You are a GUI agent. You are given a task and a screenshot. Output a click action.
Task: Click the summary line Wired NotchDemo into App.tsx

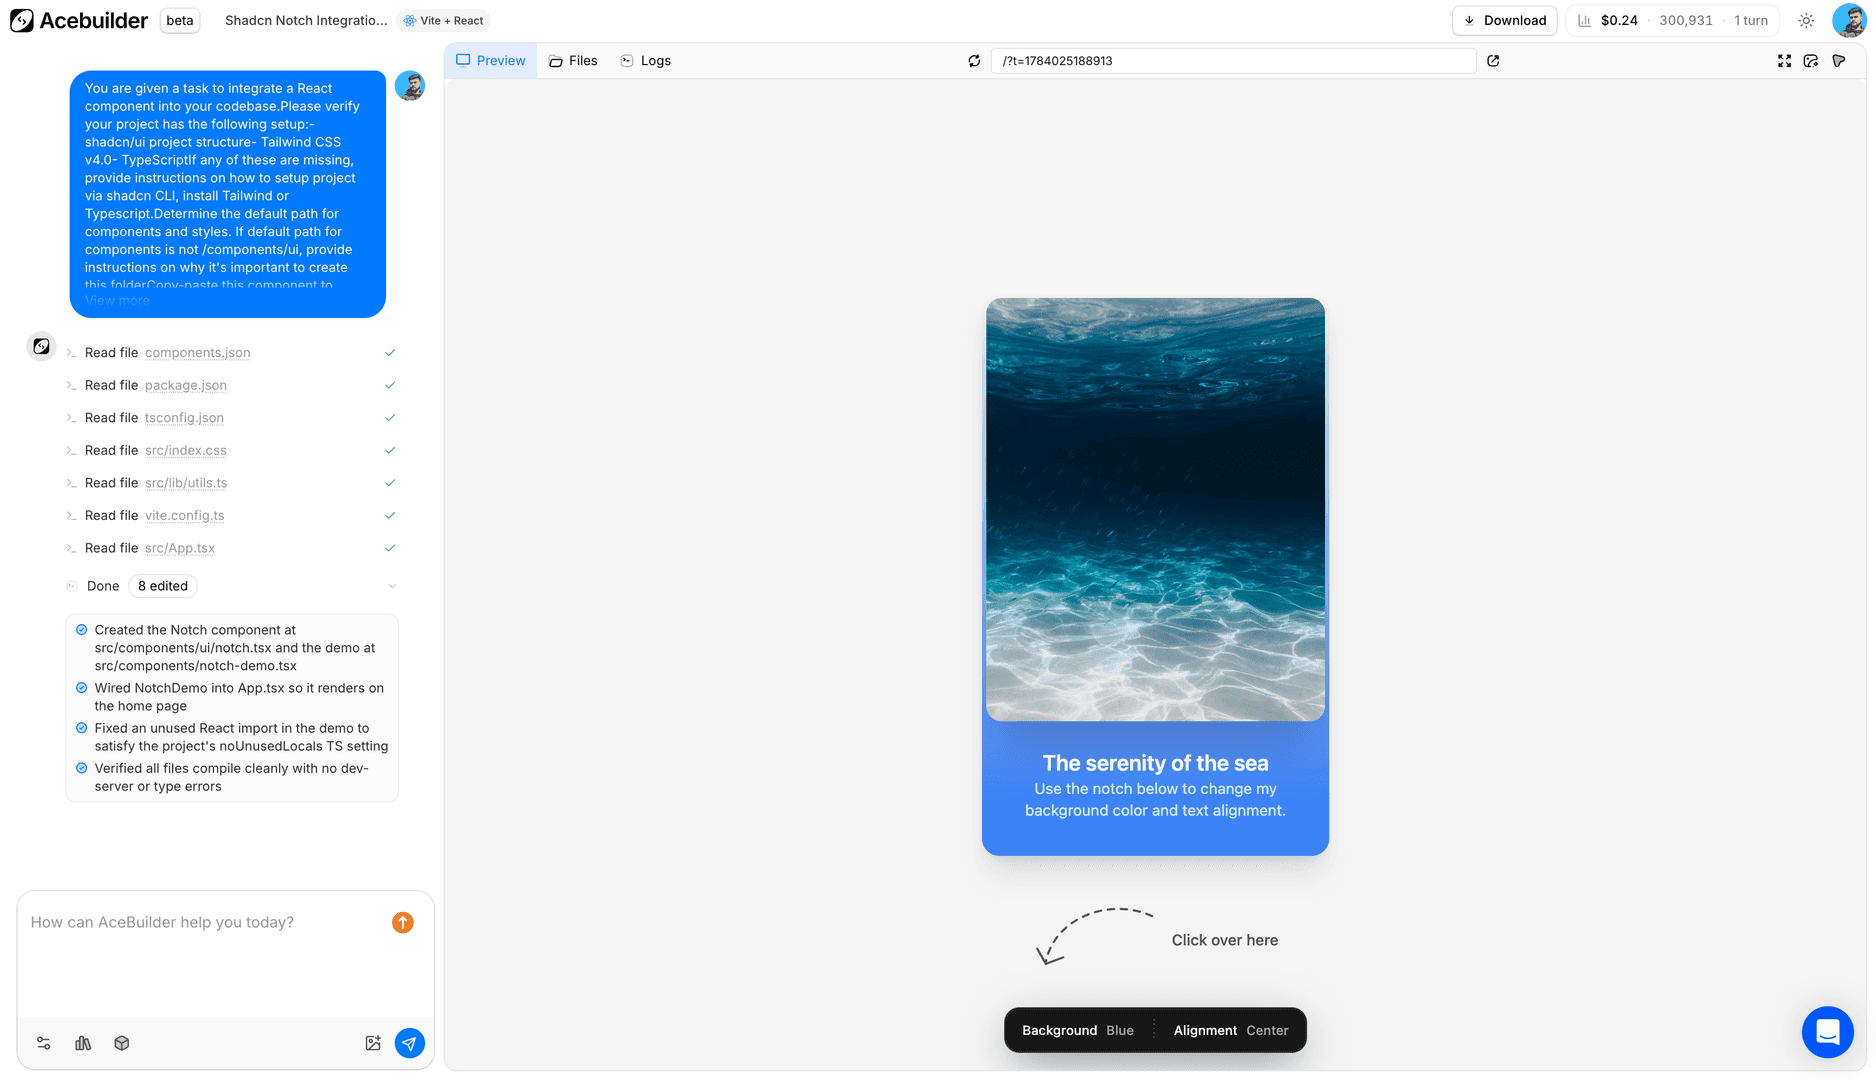pyautogui.click(x=239, y=697)
